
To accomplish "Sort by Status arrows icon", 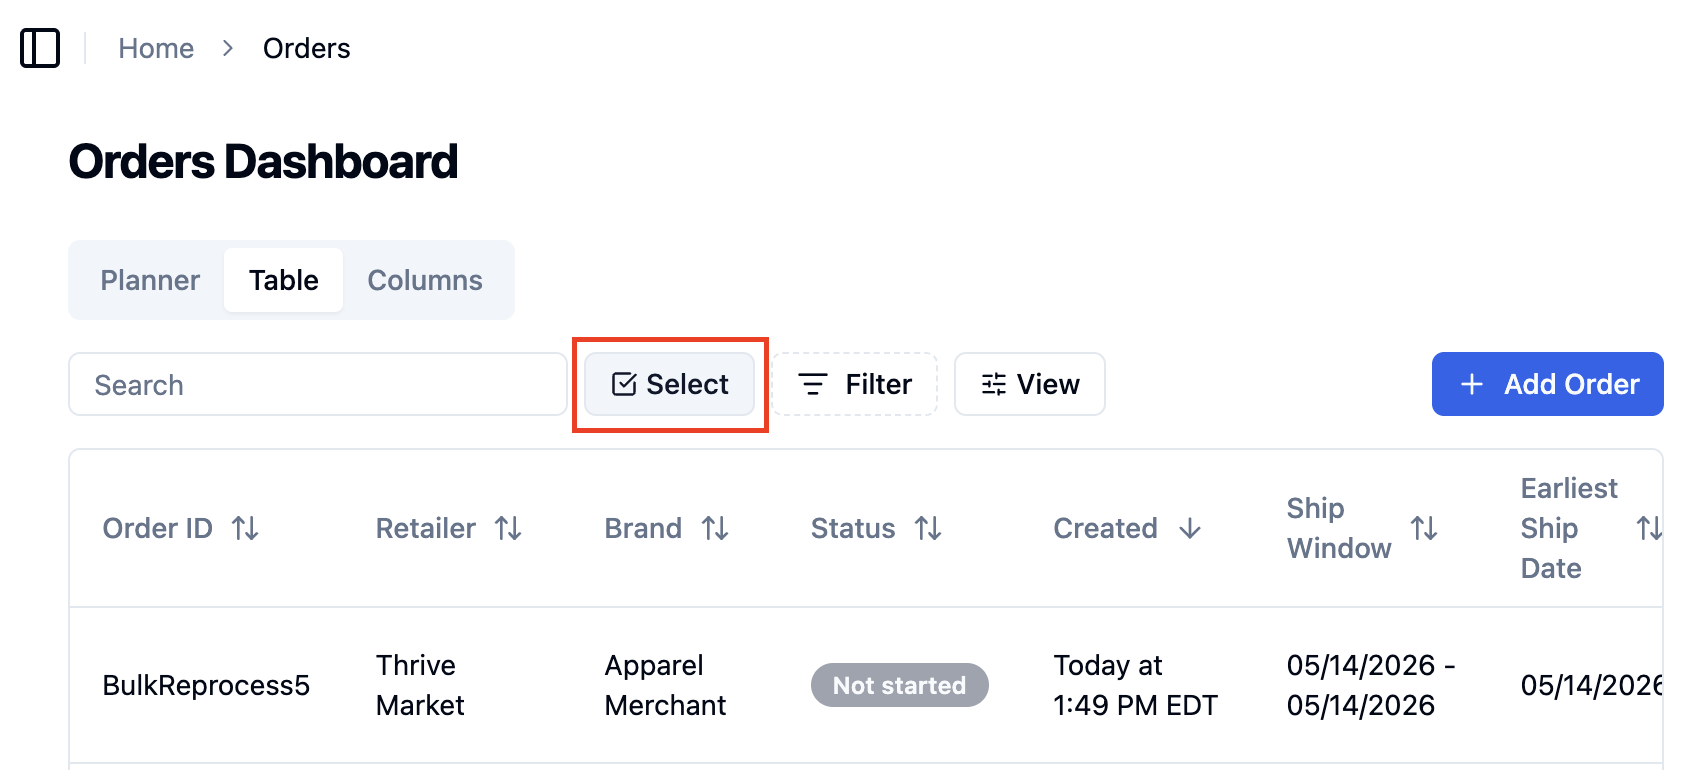I will click(x=928, y=528).
